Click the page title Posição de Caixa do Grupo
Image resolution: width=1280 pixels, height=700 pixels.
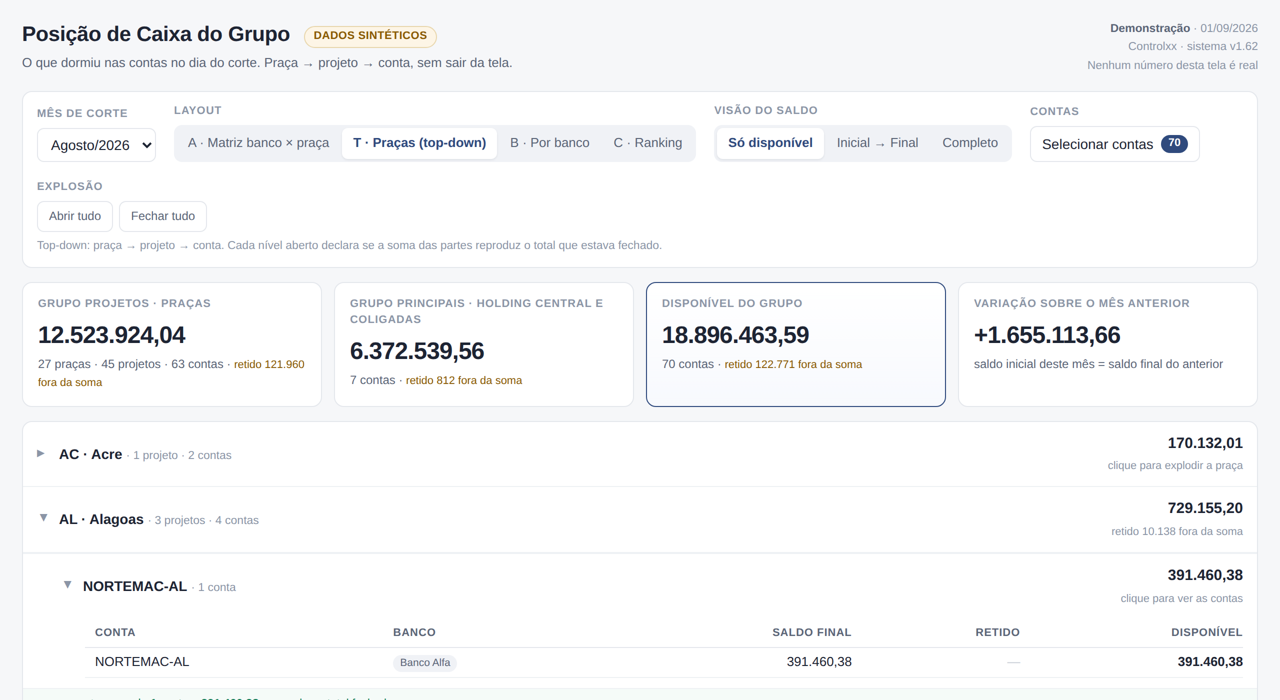coord(156,35)
